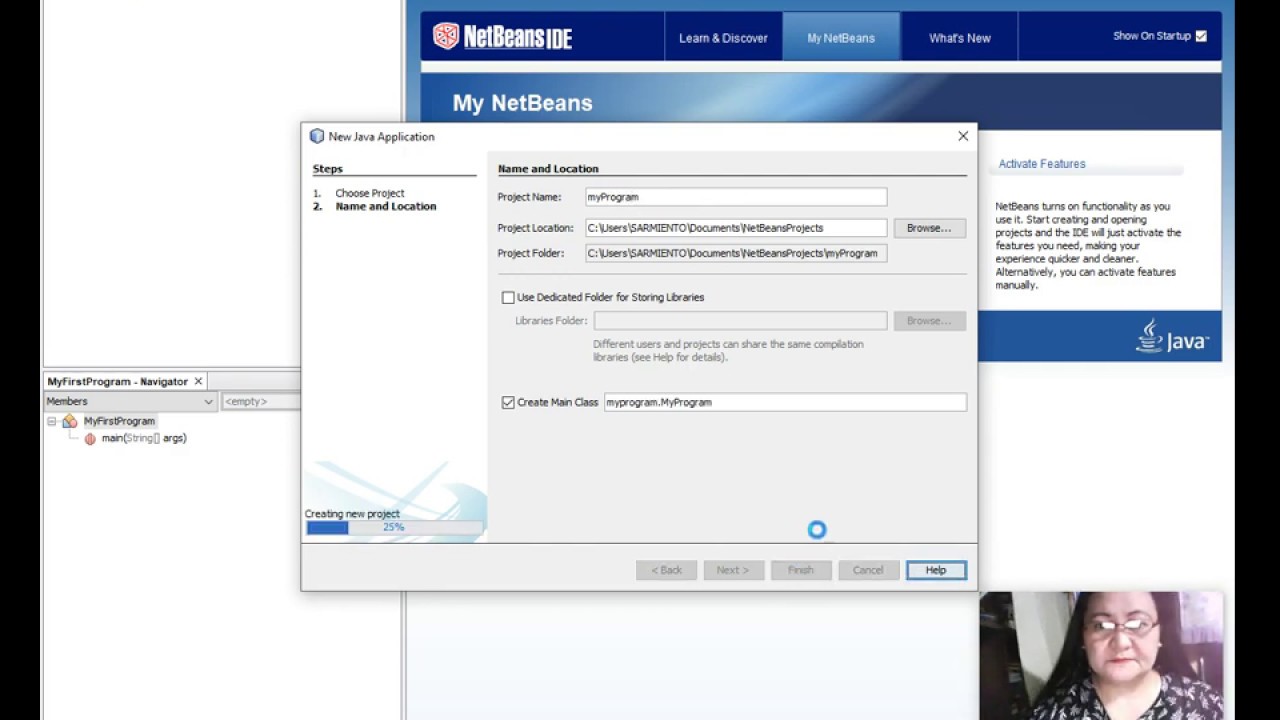Screen dimensions: 1280x720
Task: Select main(String[] args) in Navigator
Action: (144, 438)
